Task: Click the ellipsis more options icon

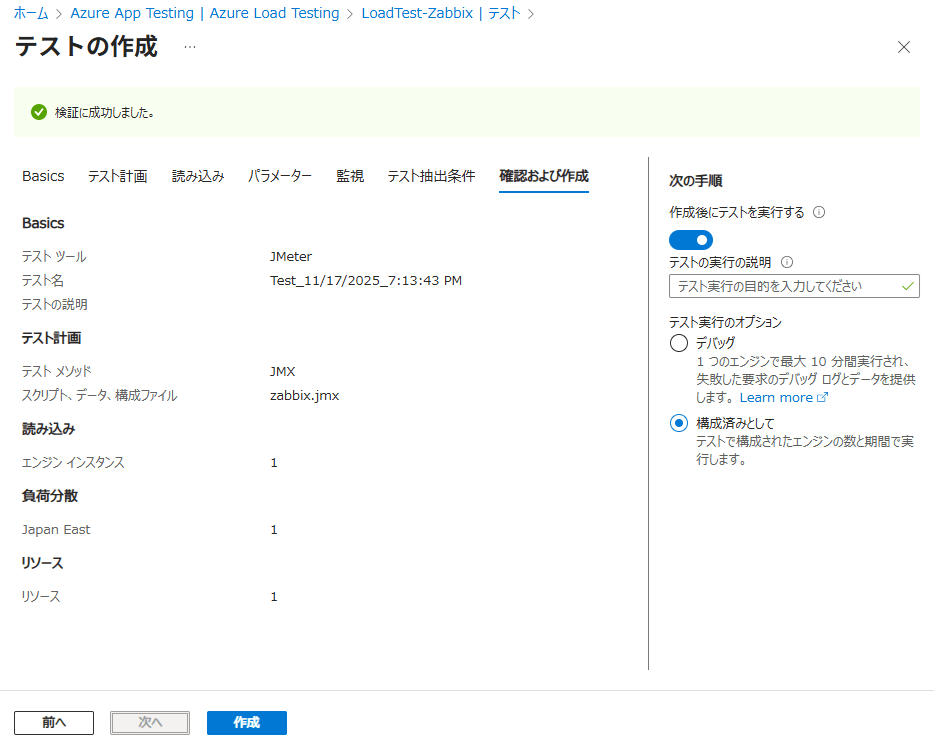Action: click(x=190, y=47)
